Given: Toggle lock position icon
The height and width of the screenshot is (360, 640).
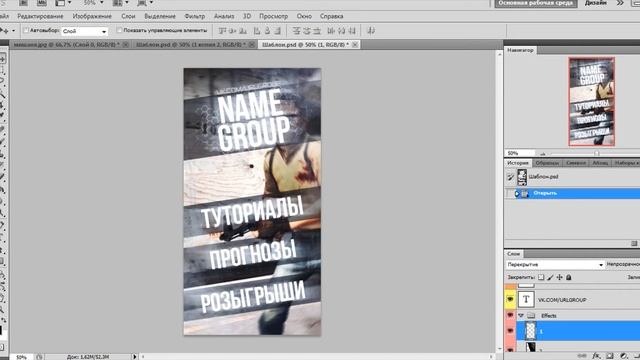Looking at the screenshot, I should tap(559, 278).
